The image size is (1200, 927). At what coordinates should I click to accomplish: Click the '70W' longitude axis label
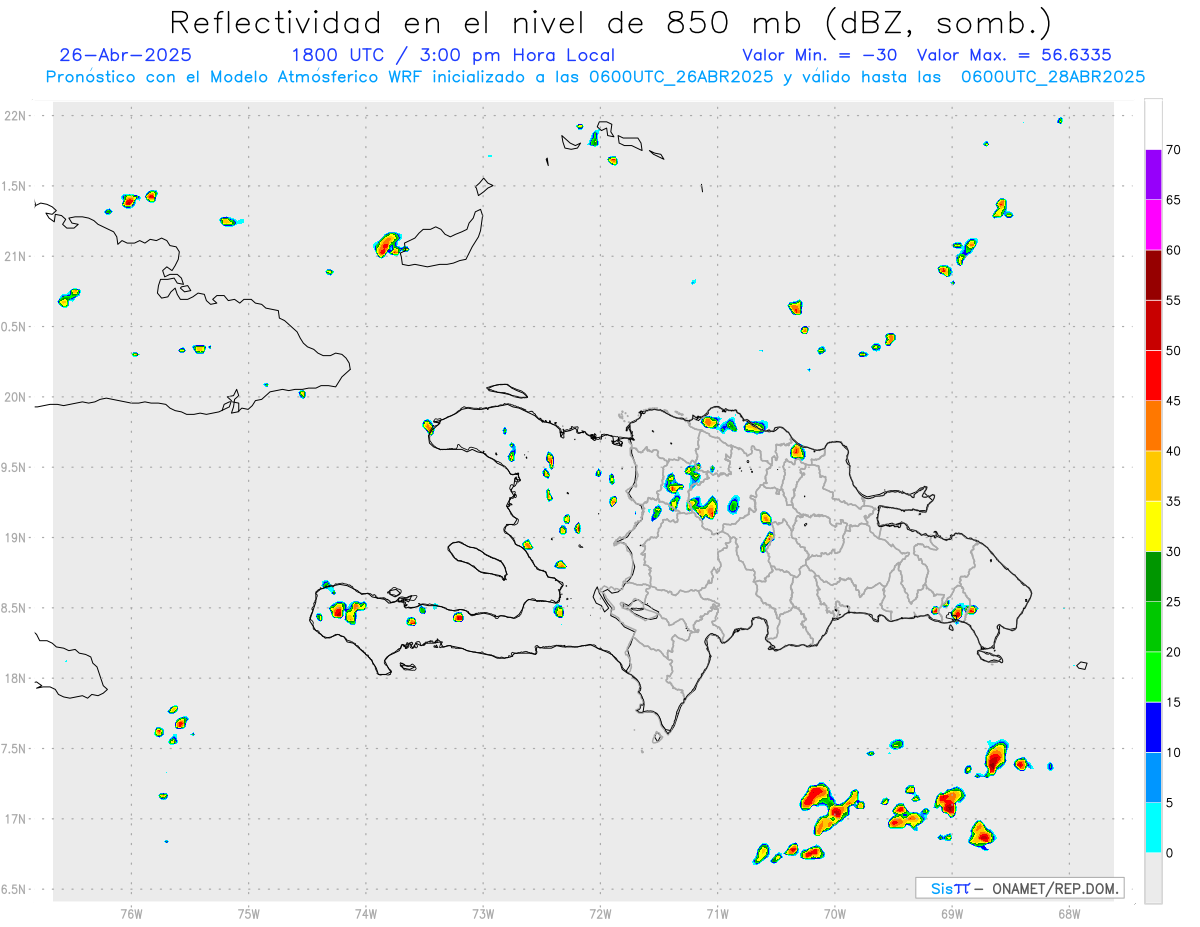834,913
